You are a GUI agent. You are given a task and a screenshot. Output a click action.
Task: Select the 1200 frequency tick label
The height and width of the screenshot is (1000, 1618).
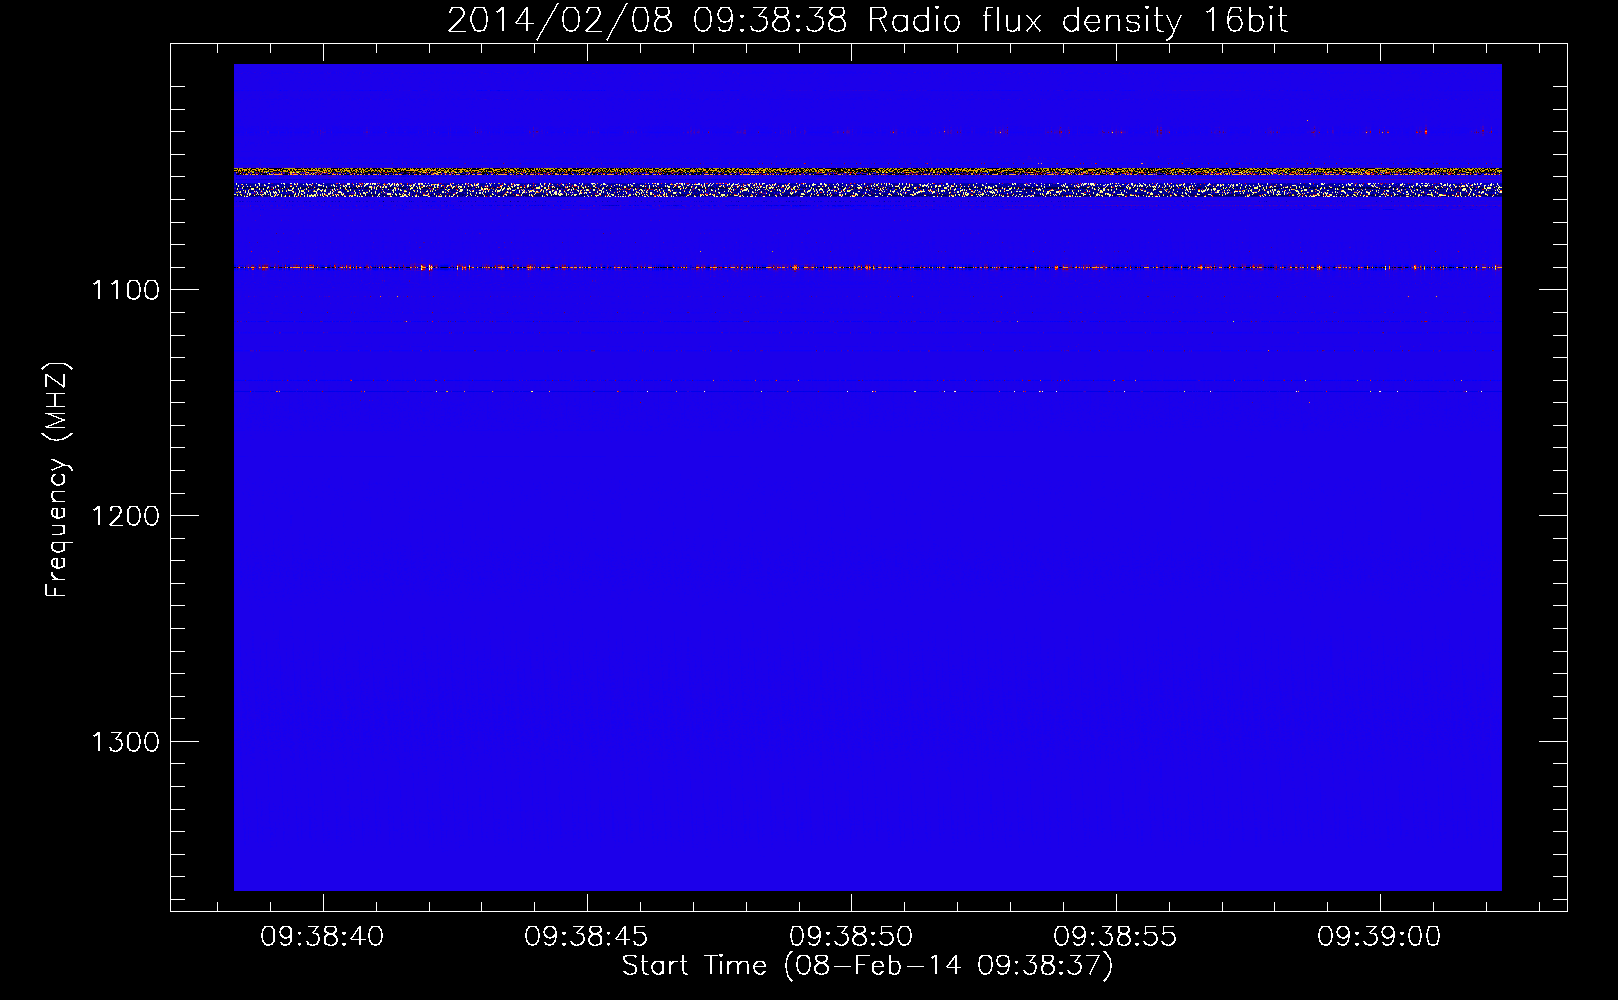(x=125, y=516)
